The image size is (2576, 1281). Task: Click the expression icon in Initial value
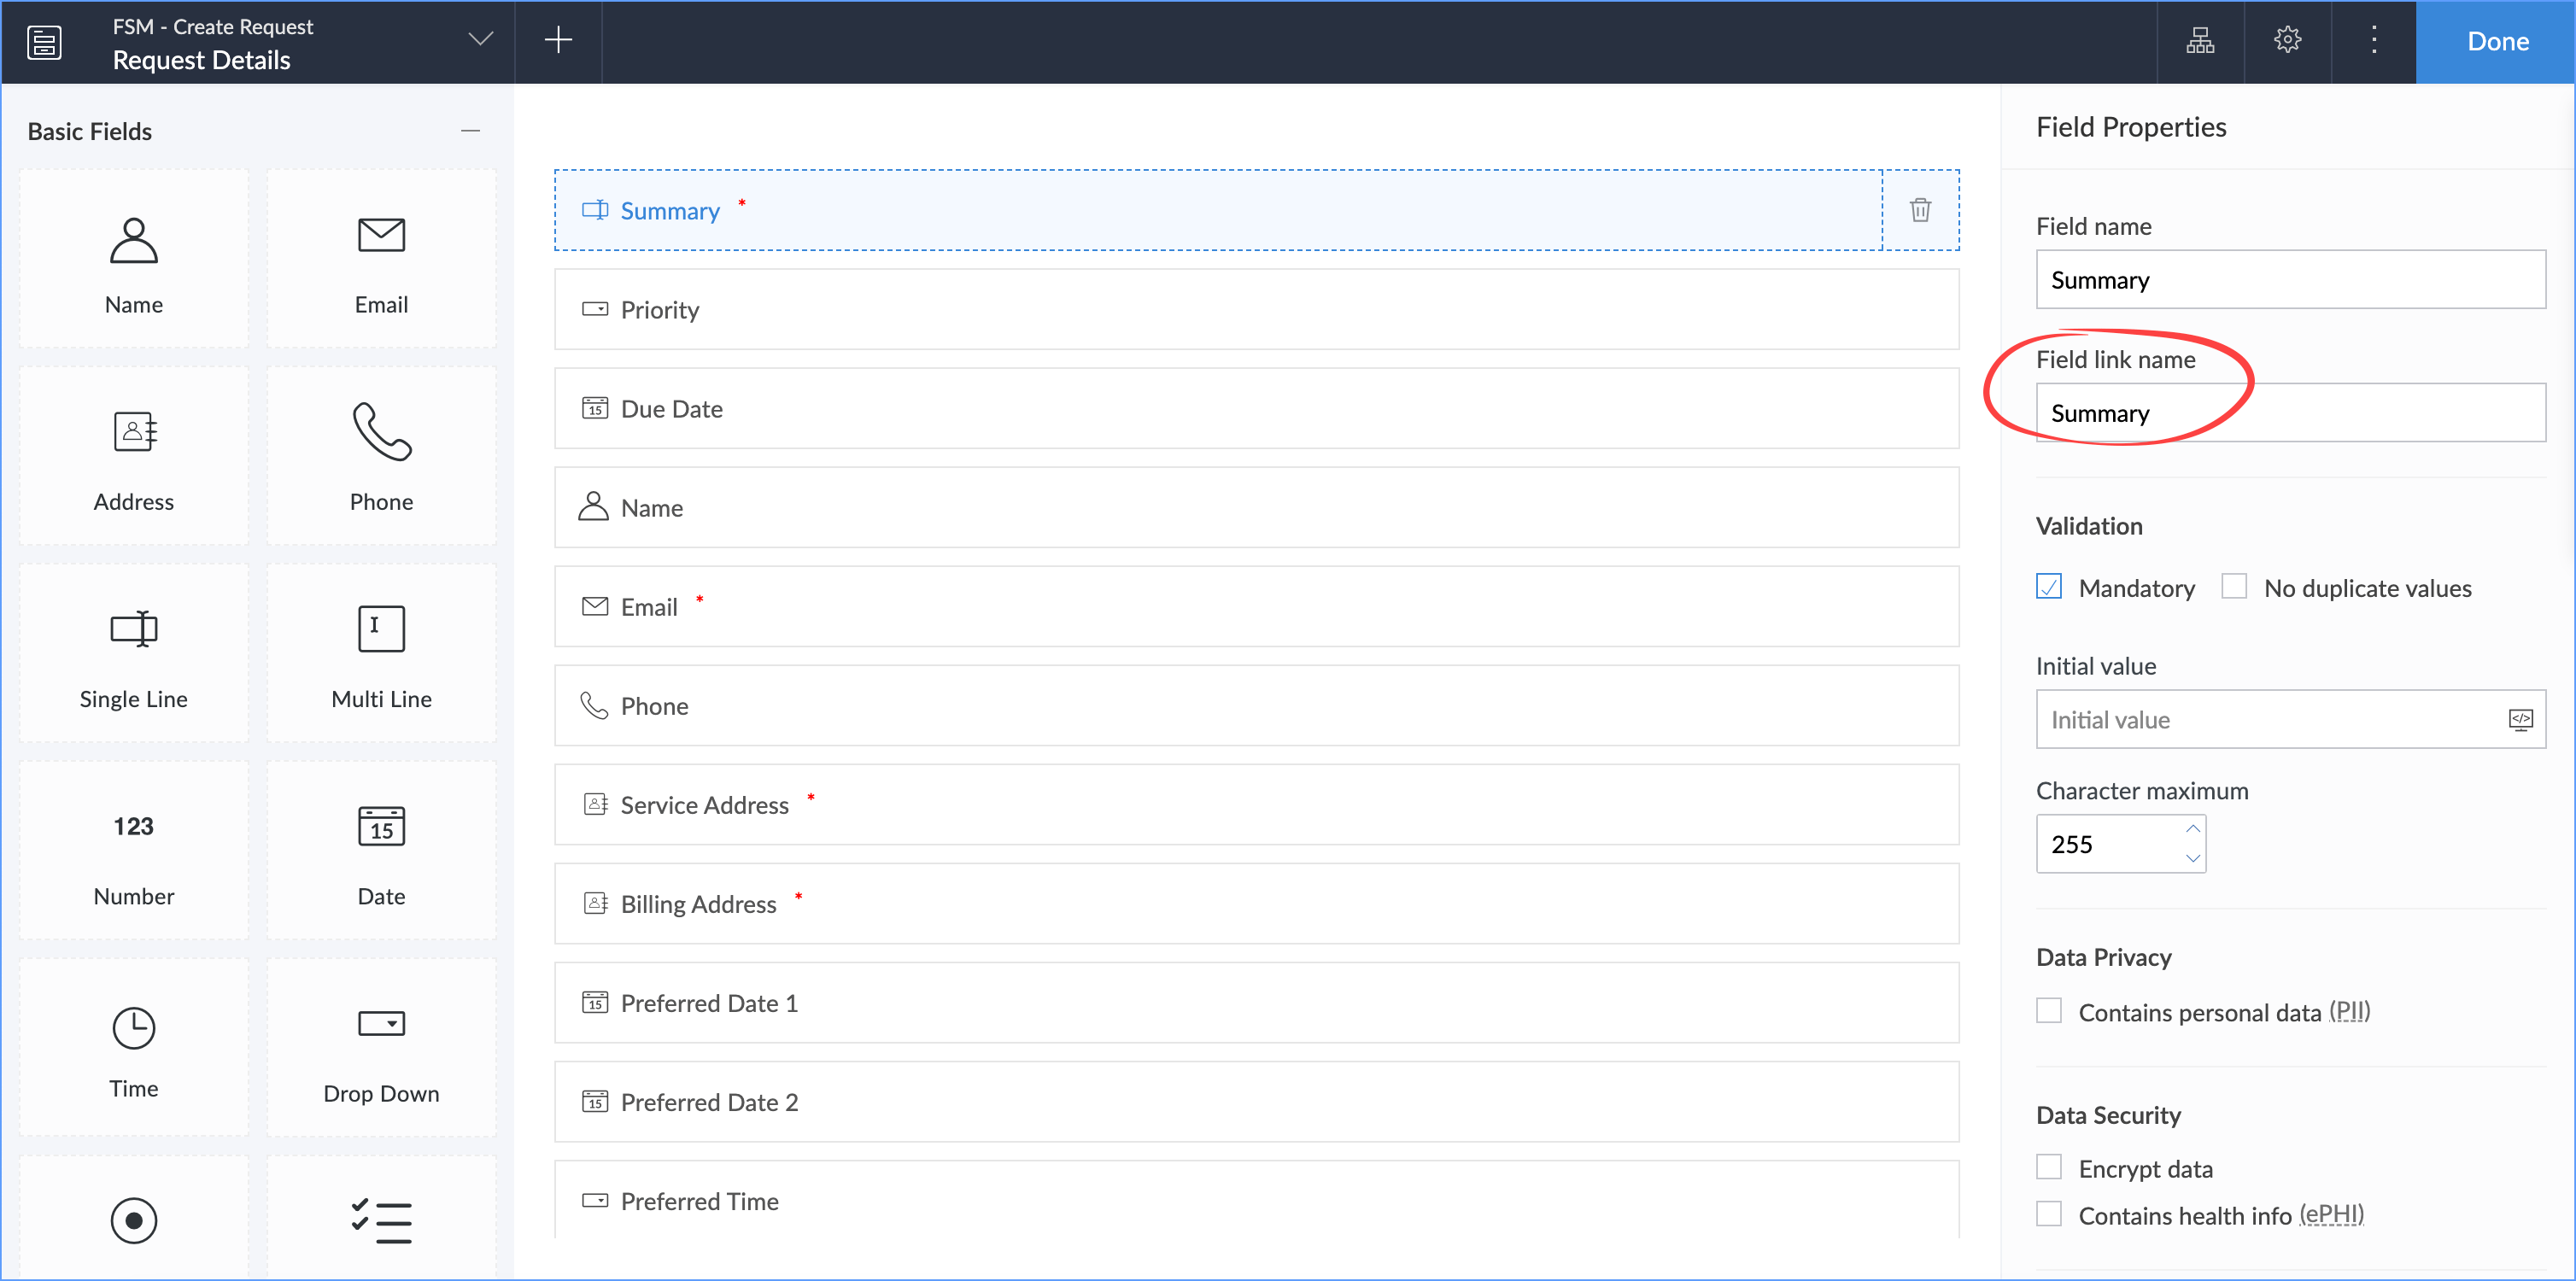(2519, 719)
